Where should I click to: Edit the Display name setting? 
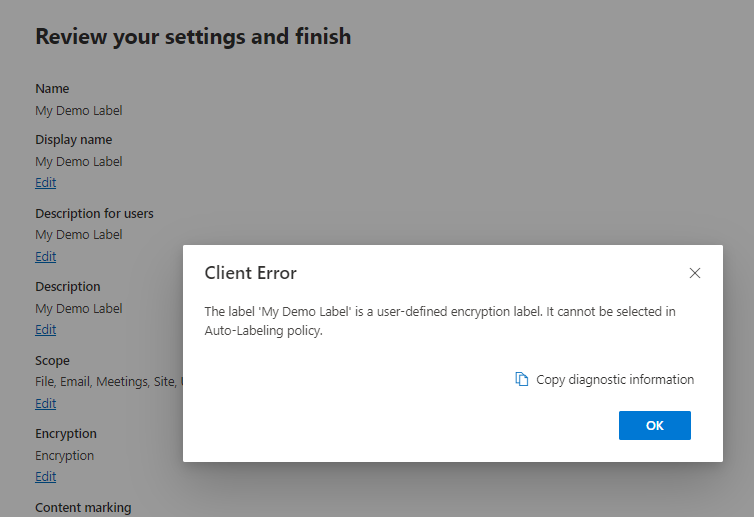46,183
